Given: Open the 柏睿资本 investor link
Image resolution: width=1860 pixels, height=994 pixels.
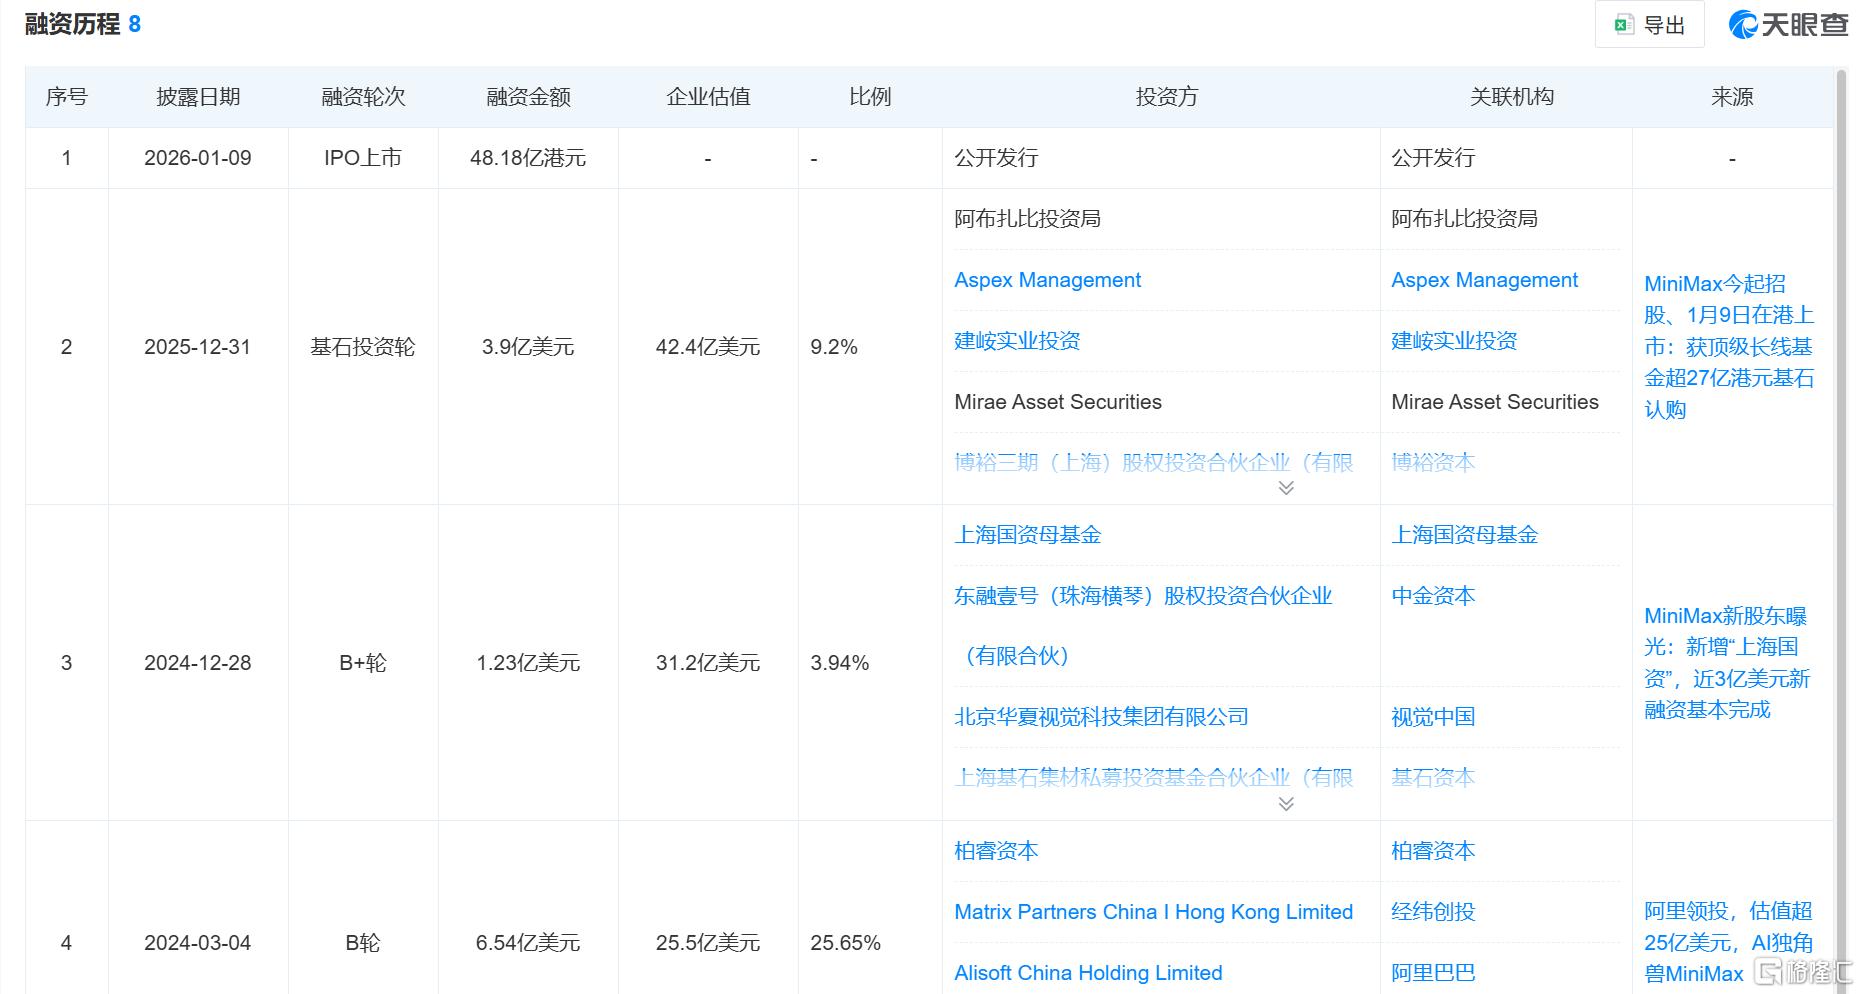Looking at the screenshot, I should pos(996,851).
